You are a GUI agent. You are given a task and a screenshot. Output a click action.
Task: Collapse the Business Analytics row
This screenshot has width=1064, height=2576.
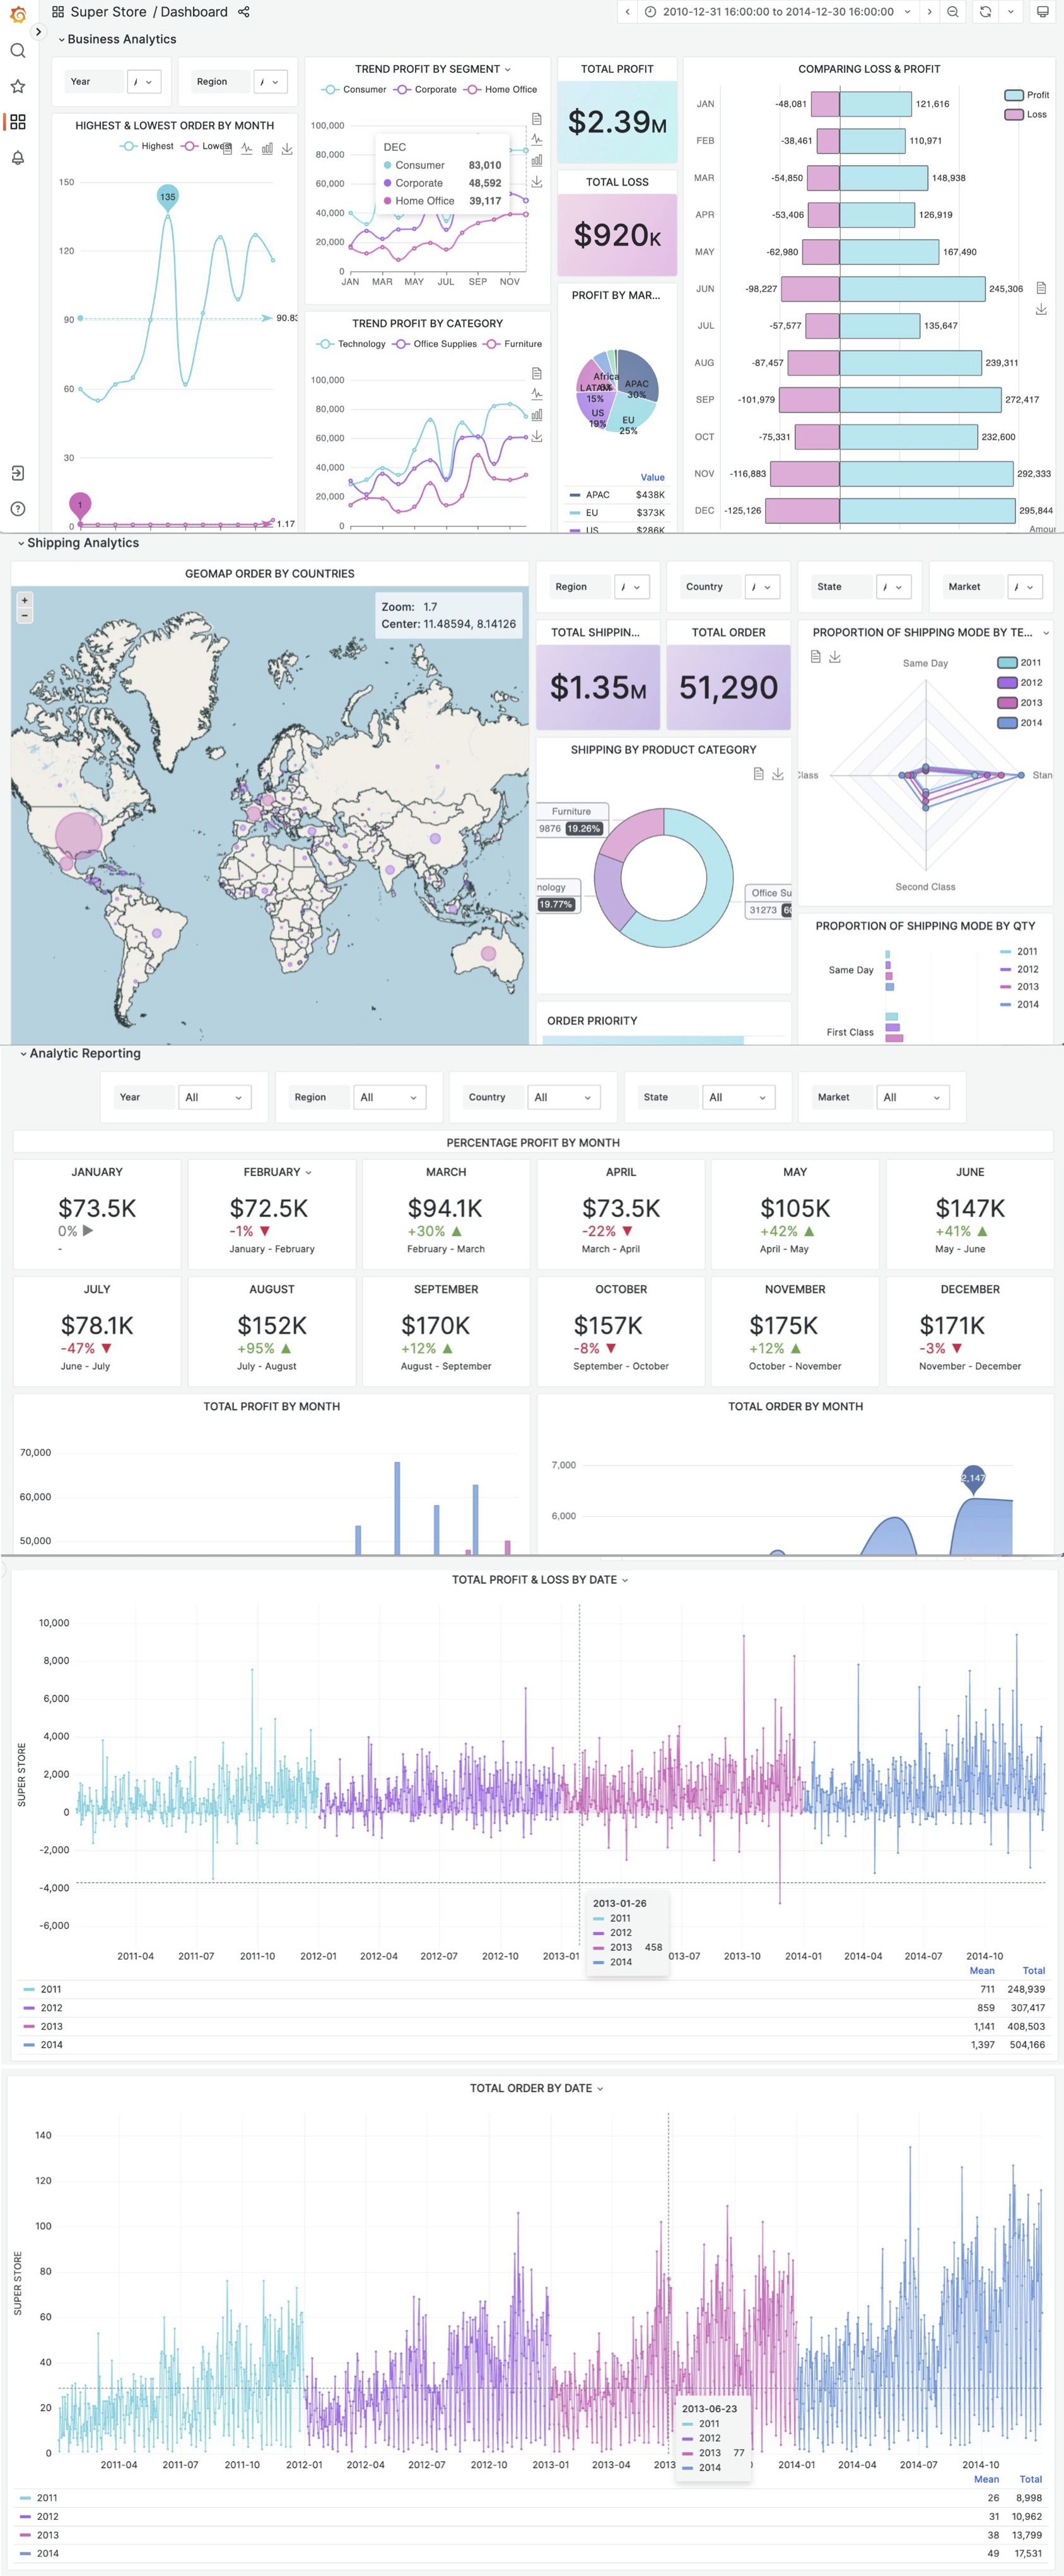[61, 40]
